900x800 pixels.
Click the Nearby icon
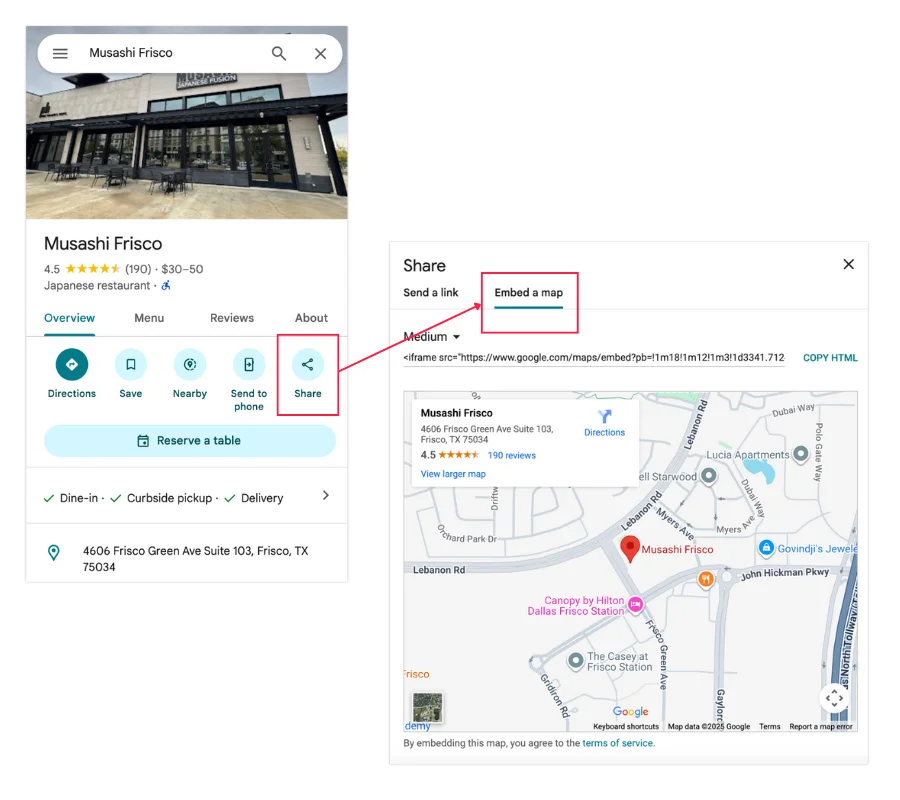pos(189,364)
